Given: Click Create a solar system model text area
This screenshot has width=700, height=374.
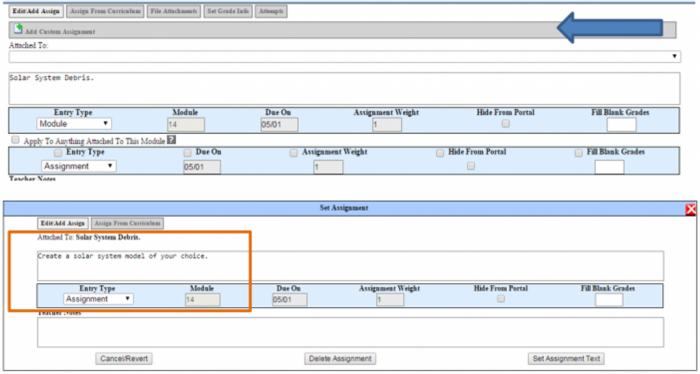Looking at the screenshot, I should (350, 266).
